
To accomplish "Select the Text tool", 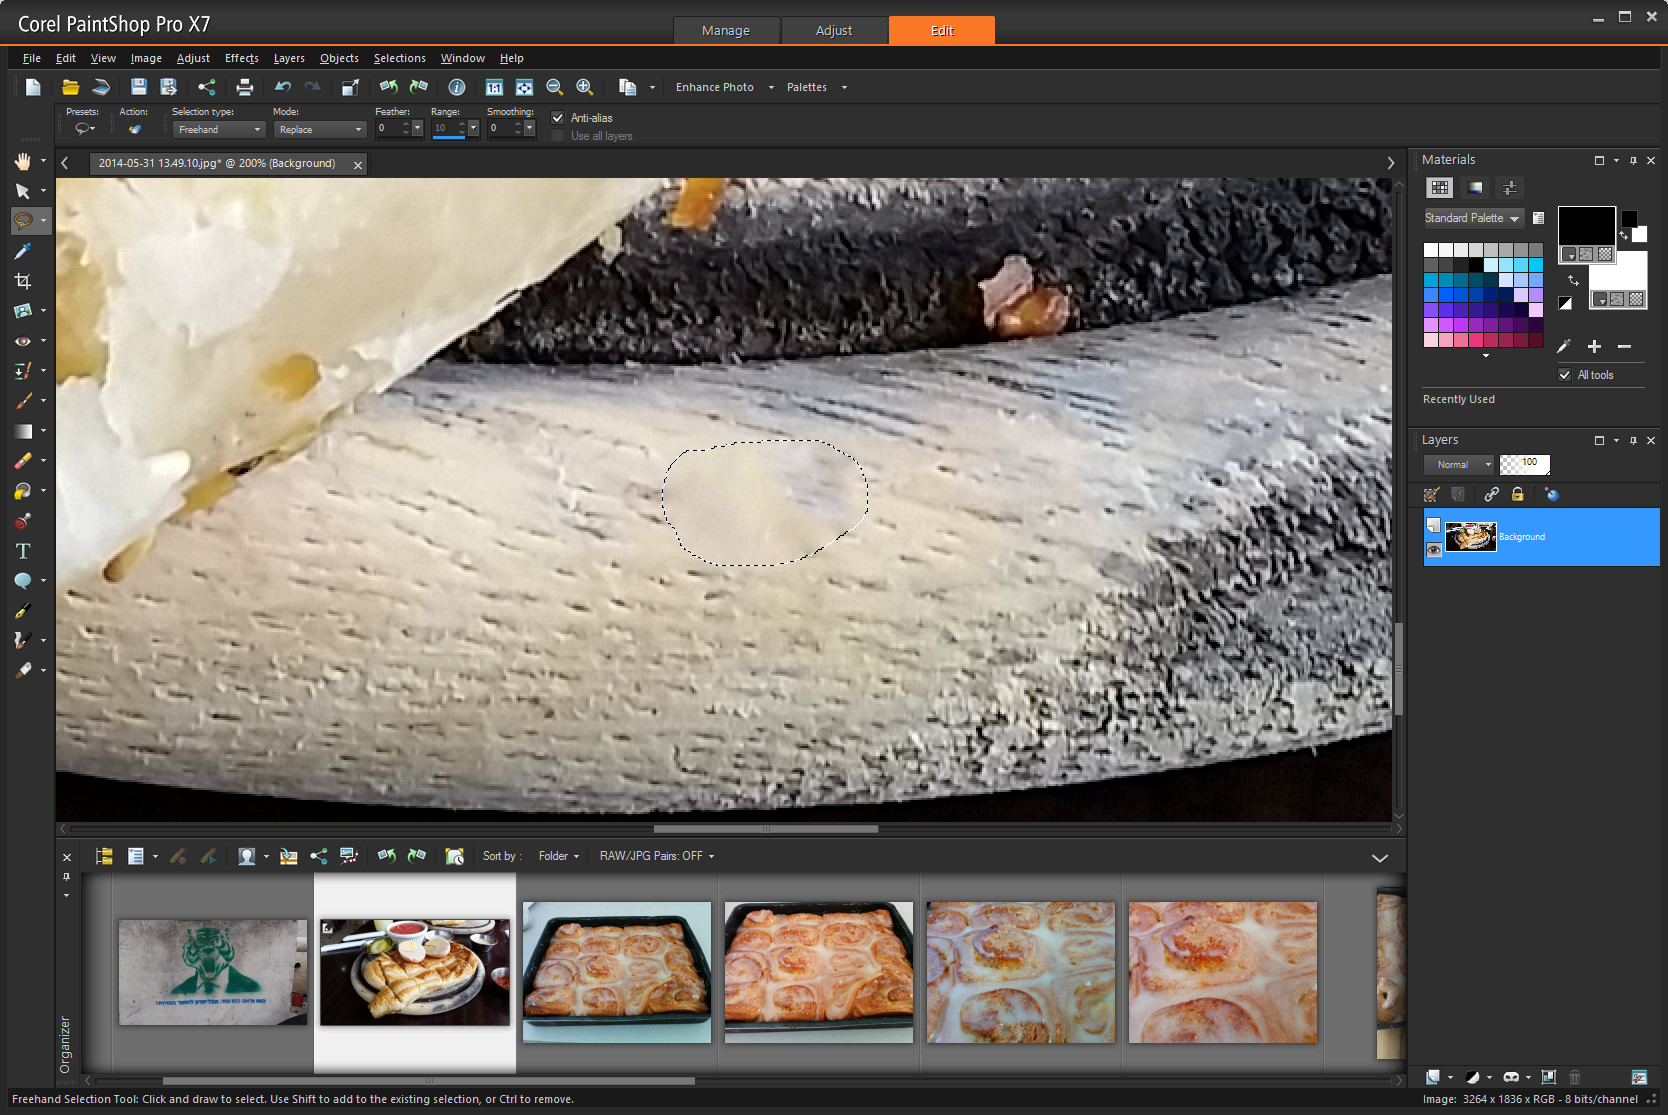I will [x=23, y=551].
